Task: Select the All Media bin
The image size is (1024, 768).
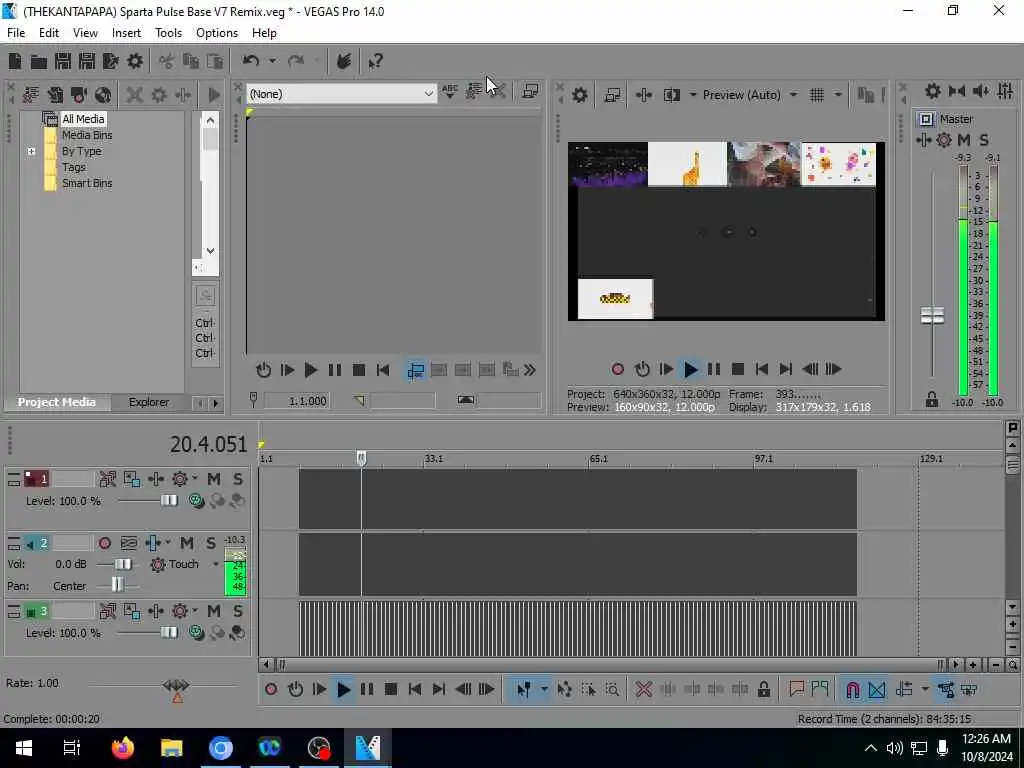Action: coord(83,119)
